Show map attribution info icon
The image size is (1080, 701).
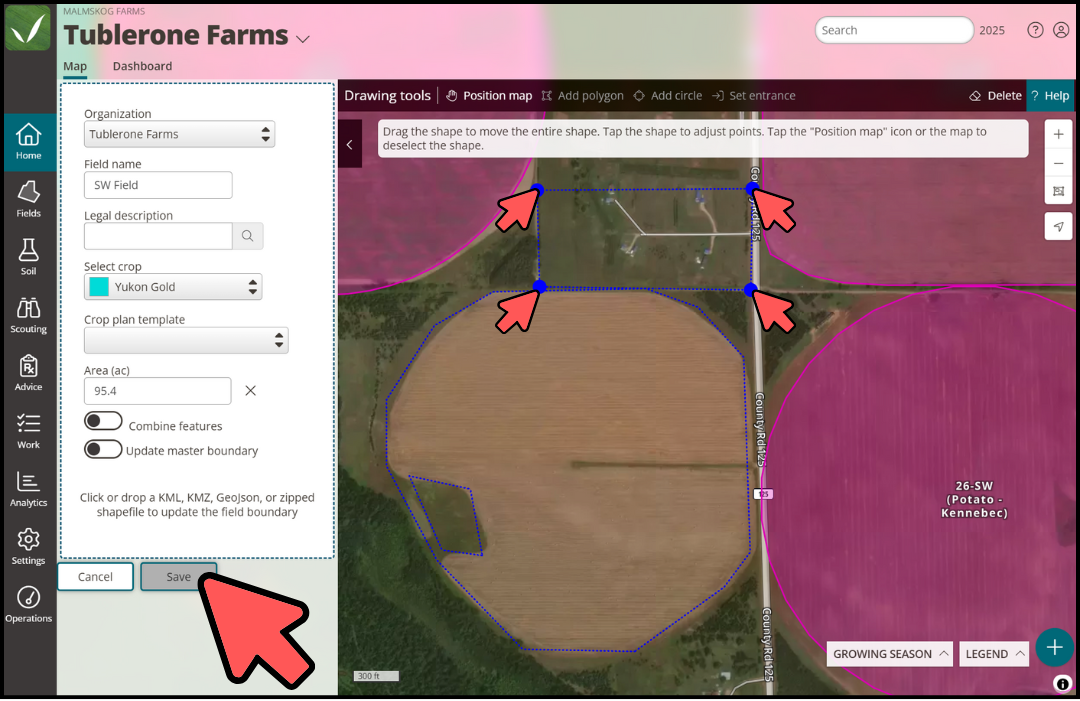pyautogui.click(x=1062, y=684)
